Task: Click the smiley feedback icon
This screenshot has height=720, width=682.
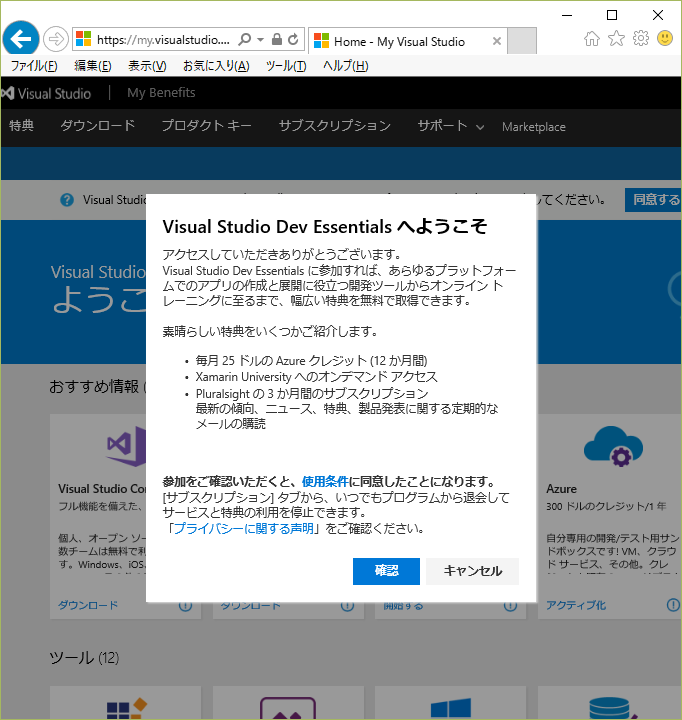Action: tap(665, 38)
